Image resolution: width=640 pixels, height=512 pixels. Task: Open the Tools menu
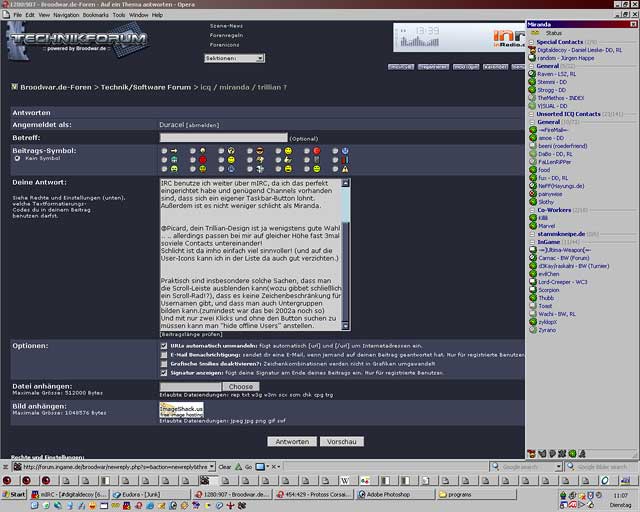tap(119, 15)
